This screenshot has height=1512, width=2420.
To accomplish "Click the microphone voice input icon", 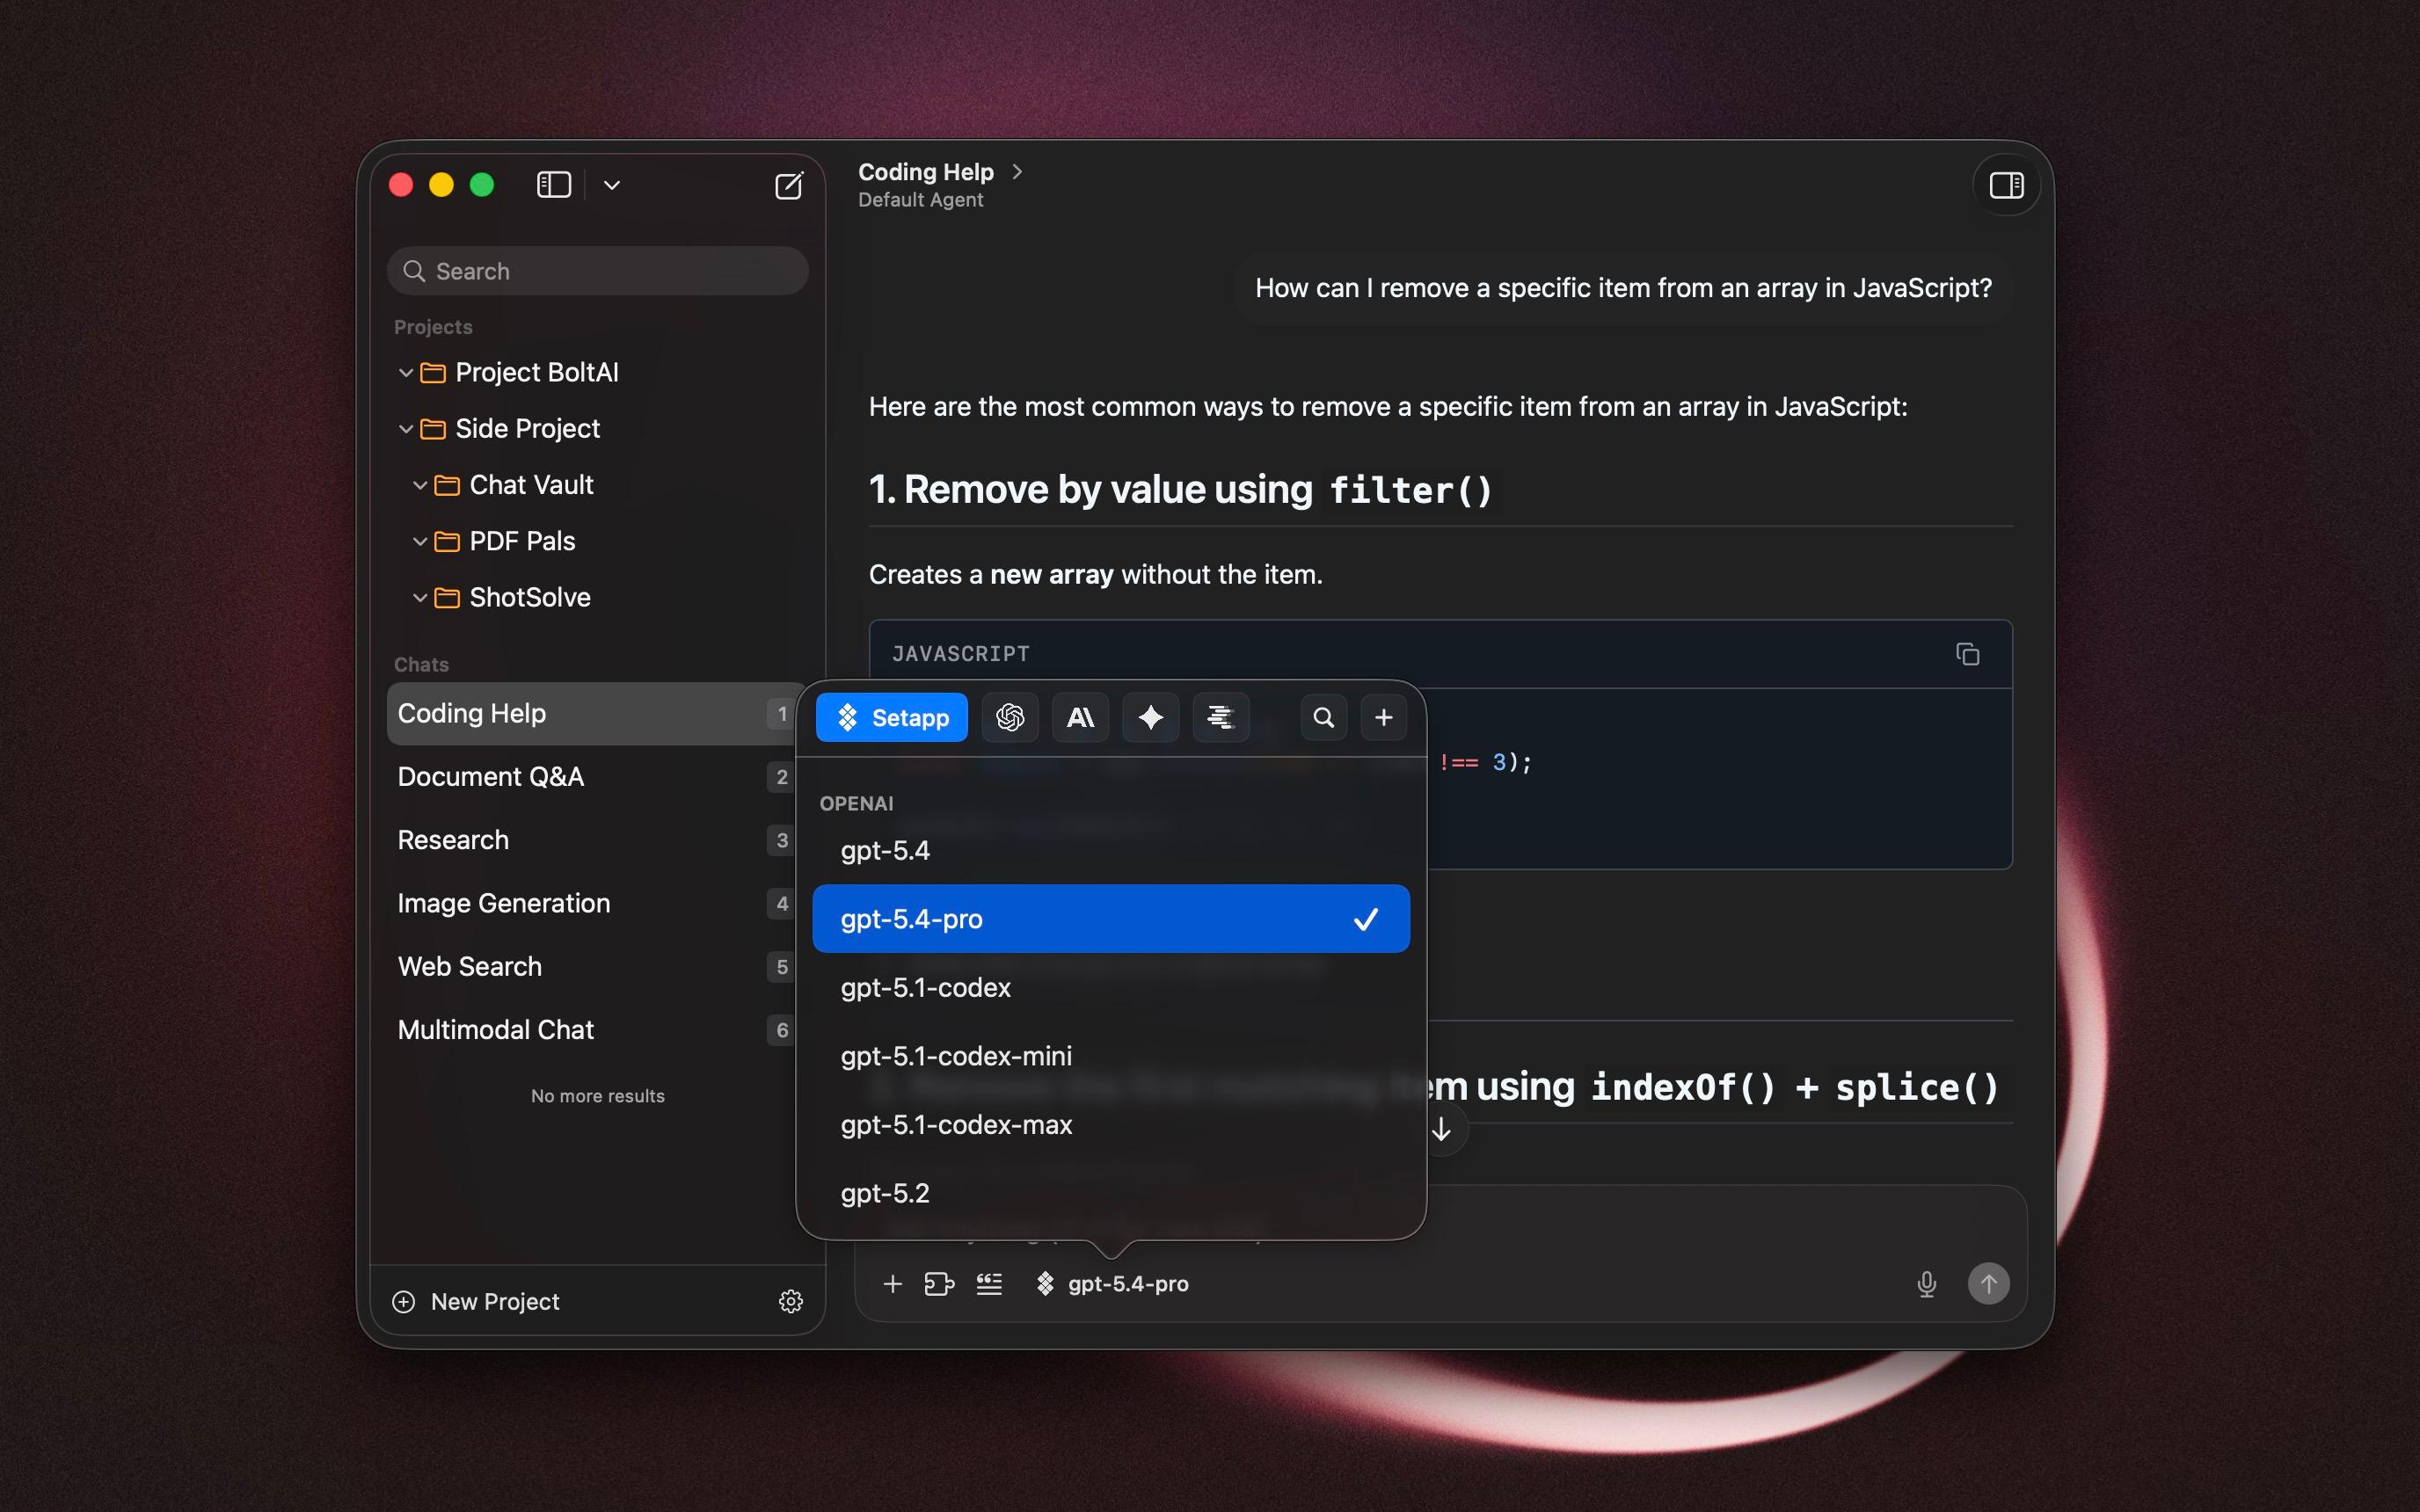I will tap(1926, 1283).
